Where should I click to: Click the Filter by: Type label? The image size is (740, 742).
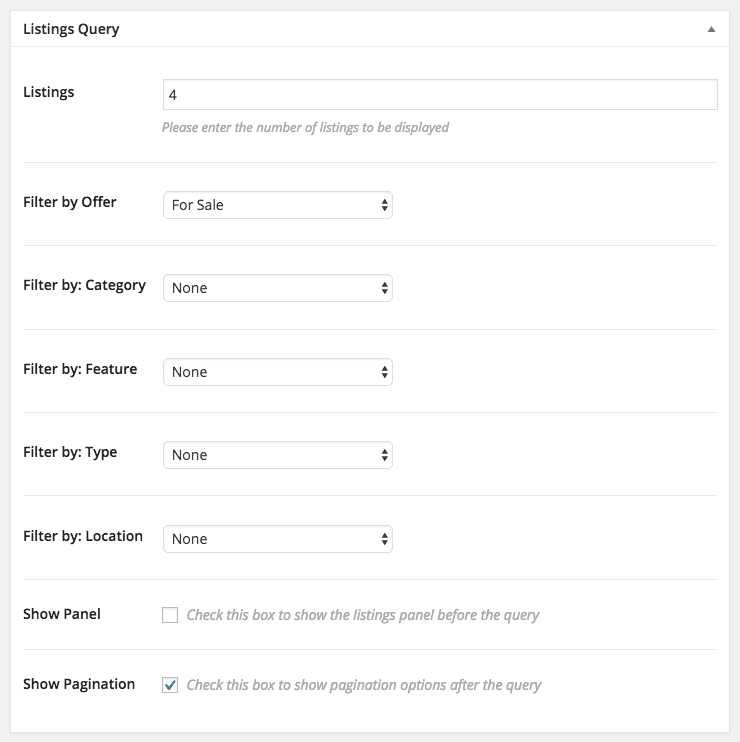tap(70, 452)
